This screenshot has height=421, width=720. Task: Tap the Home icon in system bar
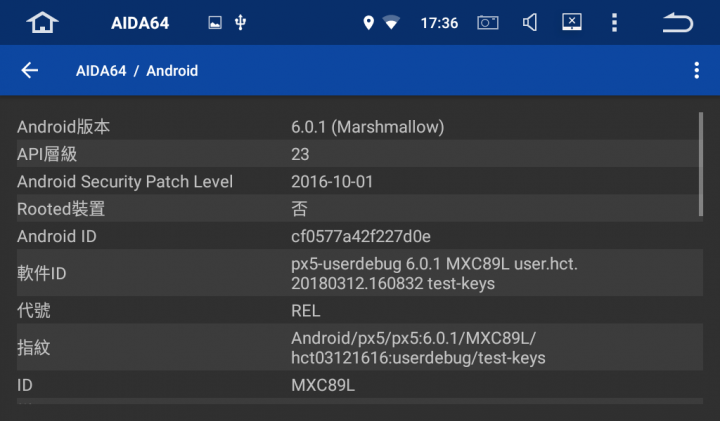42,22
